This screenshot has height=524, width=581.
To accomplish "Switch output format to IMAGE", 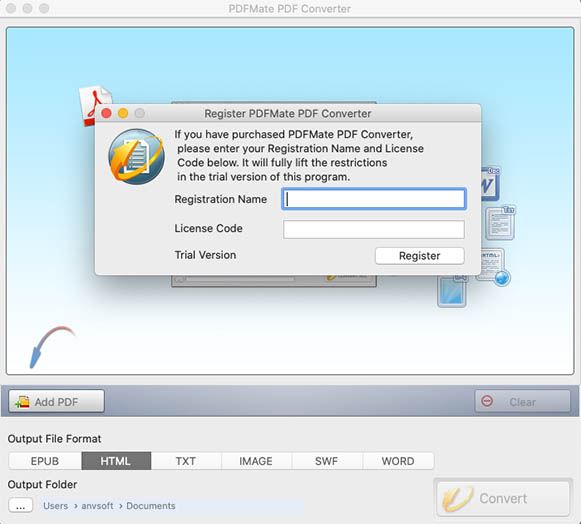I will [256, 461].
